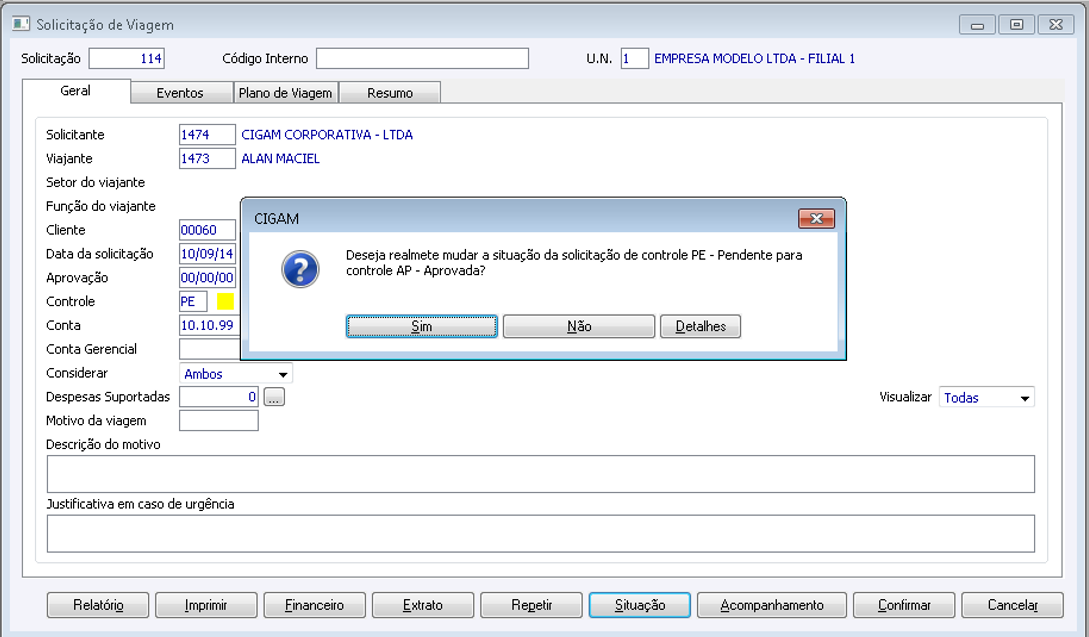Close the CIGAM dialog
The width and height of the screenshot is (1089, 637).
click(x=816, y=219)
